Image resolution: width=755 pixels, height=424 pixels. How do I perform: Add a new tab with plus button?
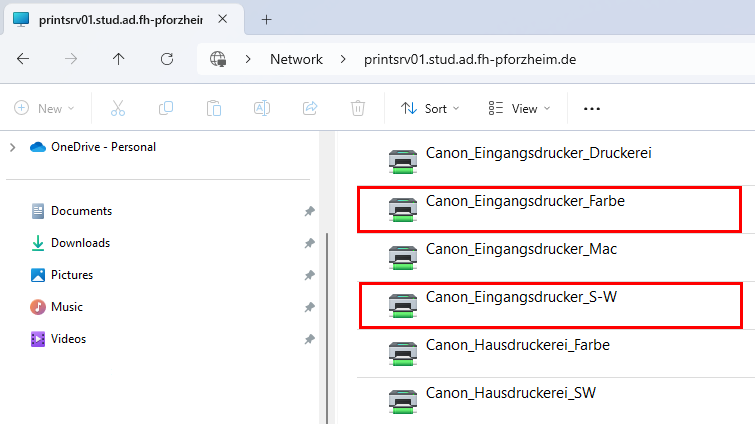266,20
